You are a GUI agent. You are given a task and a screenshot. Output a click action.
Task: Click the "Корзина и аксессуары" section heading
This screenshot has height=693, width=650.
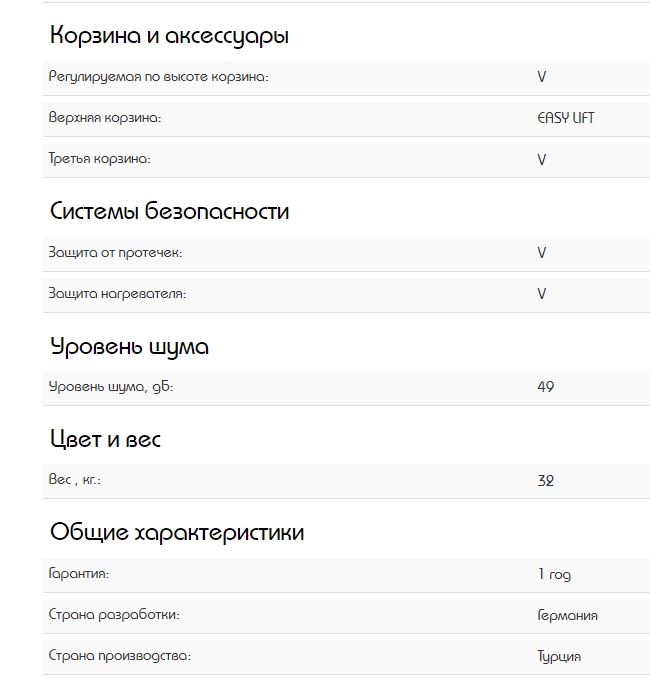169,37
